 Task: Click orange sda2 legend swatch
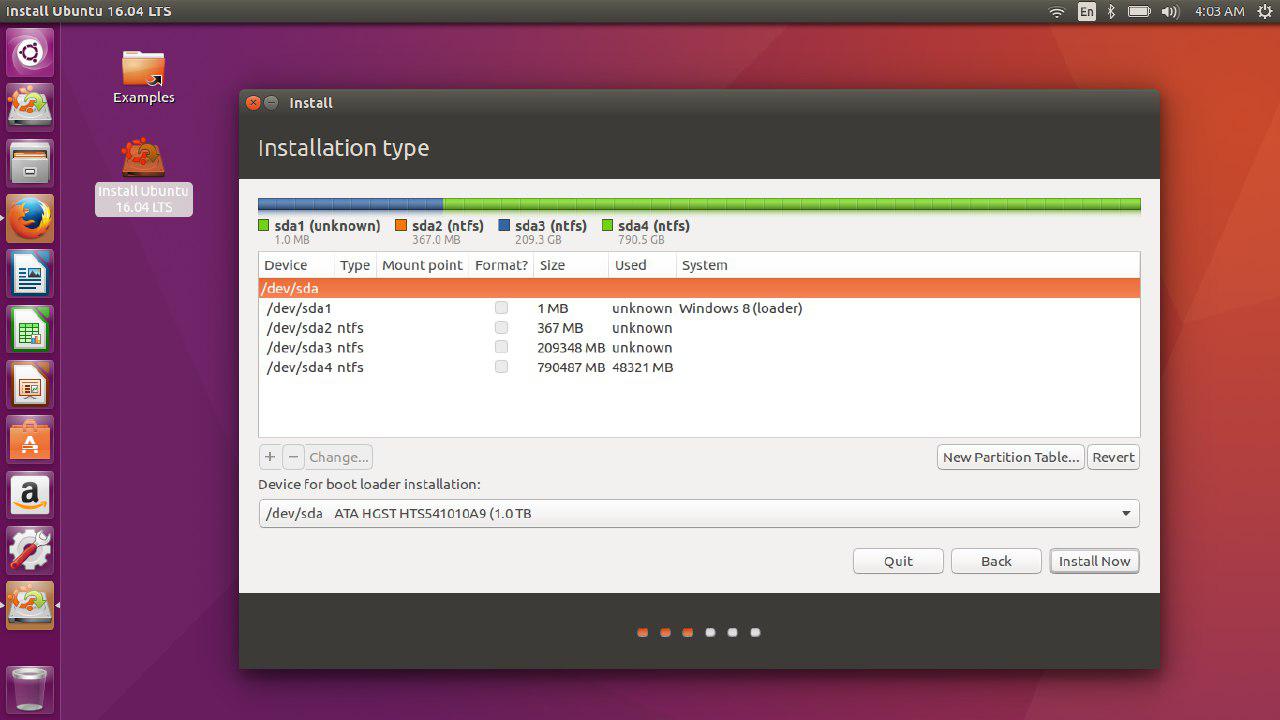pyautogui.click(x=401, y=226)
